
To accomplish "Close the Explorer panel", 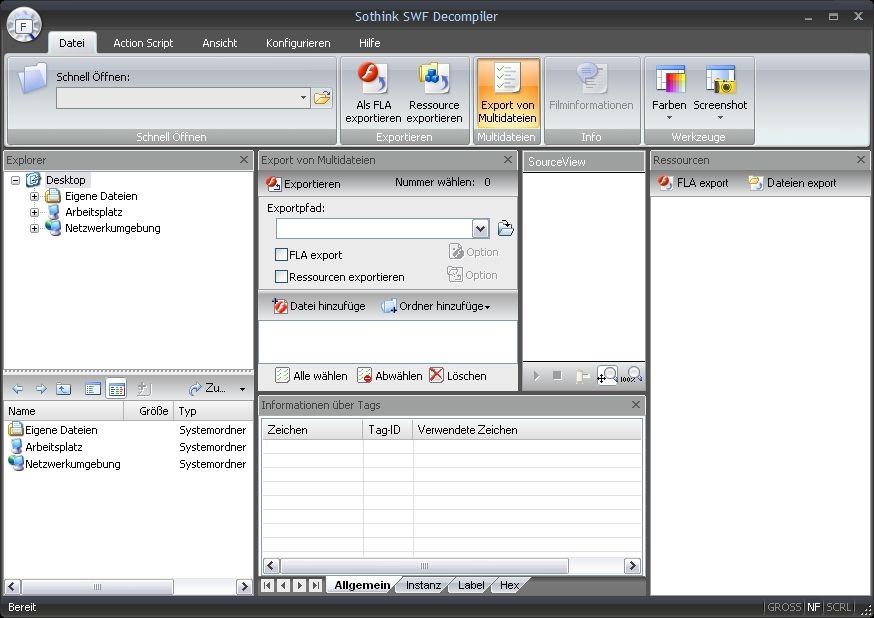I will (244, 159).
